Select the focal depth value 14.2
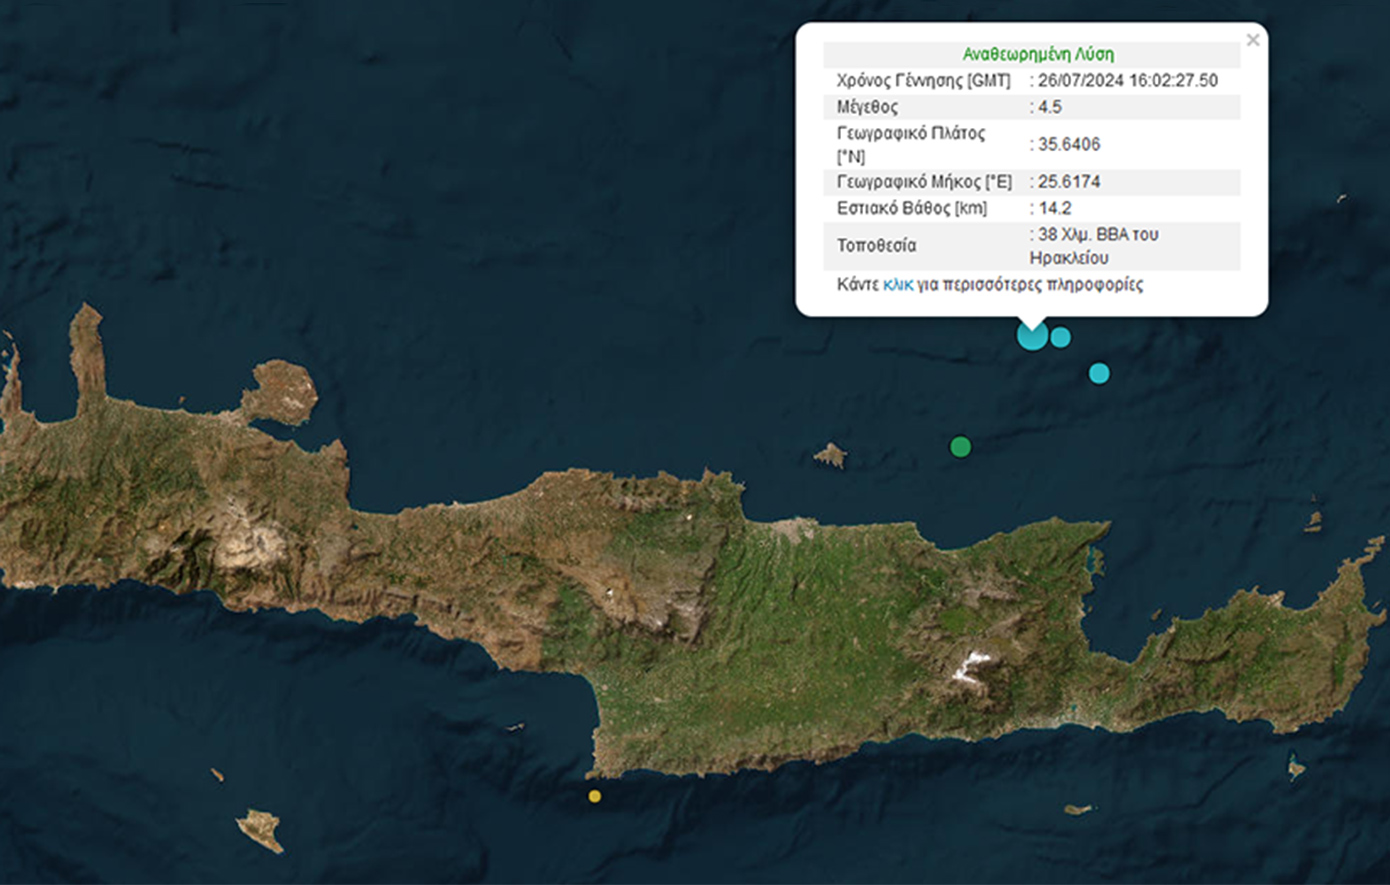The height and width of the screenshot is (885, 1390). click(1054, 208)
